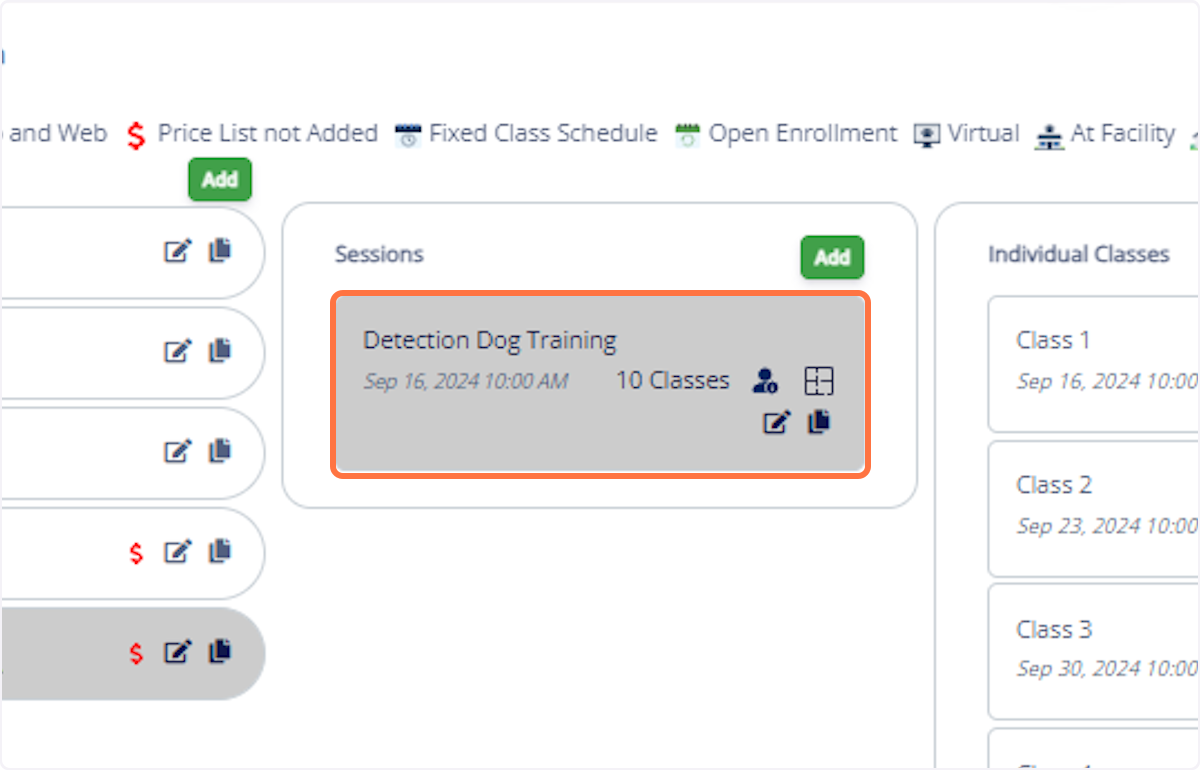
Task: Click the Open Enrollment calendar icon
Action: click(687, 135)
